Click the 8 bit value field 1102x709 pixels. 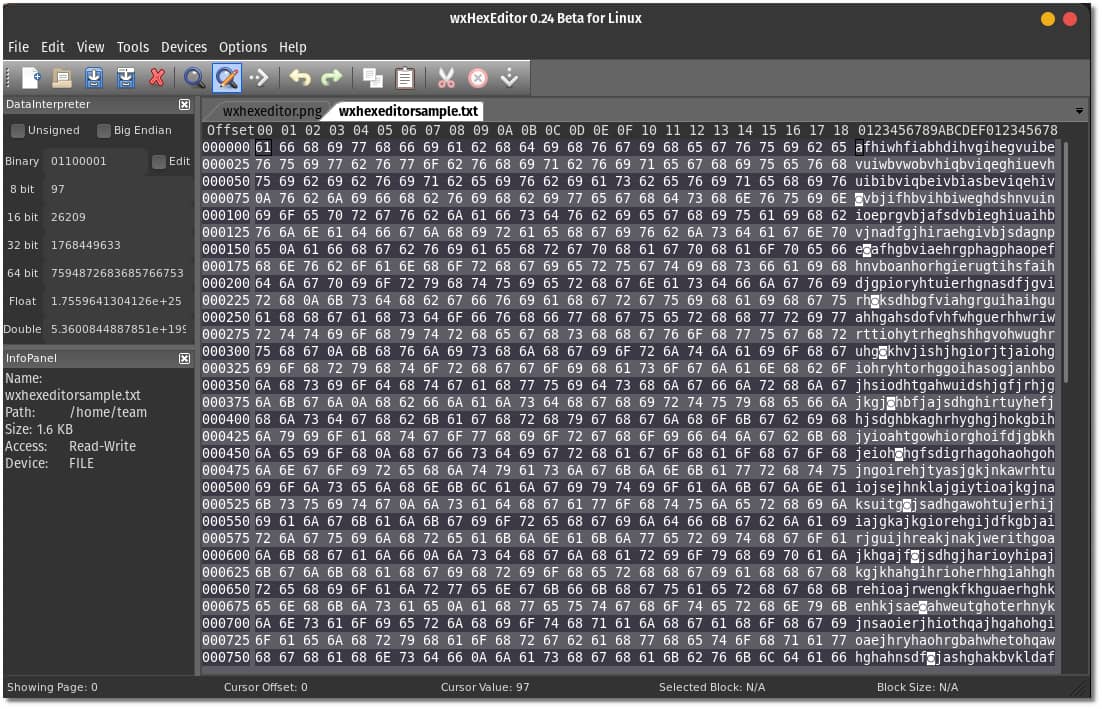(119, 189)
